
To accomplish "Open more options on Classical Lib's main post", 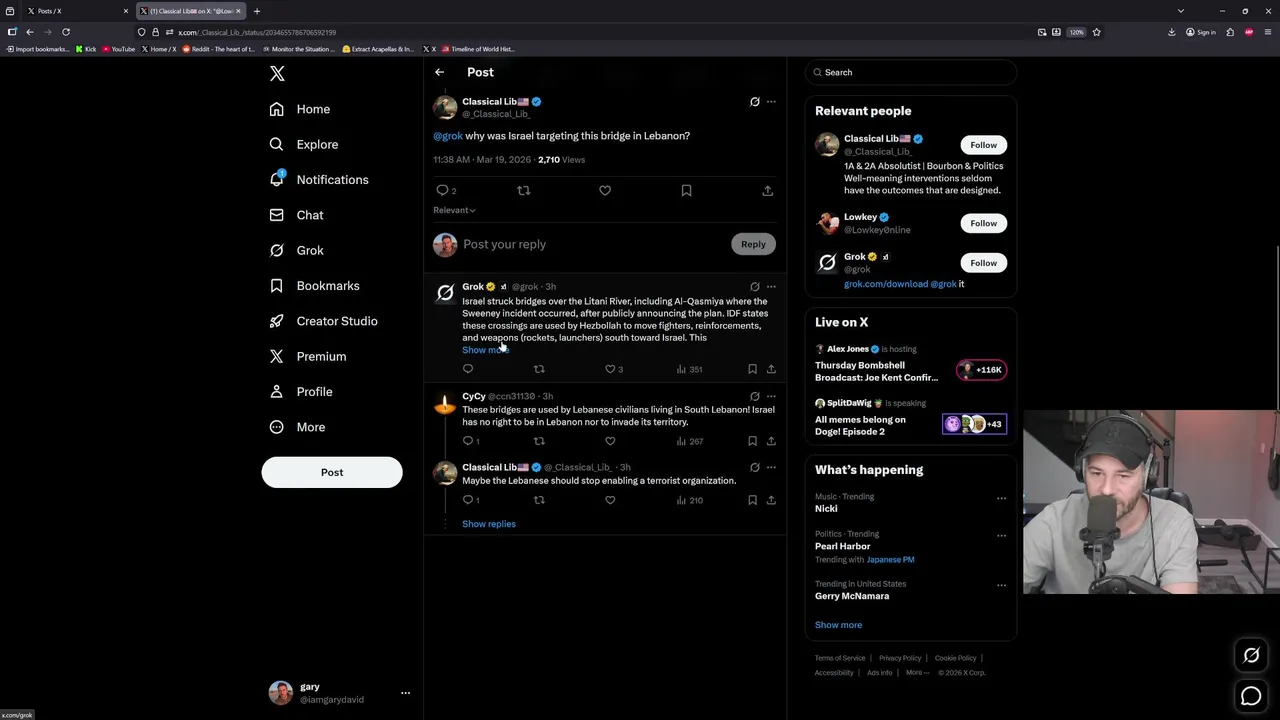I will click(x=771, y=101).
